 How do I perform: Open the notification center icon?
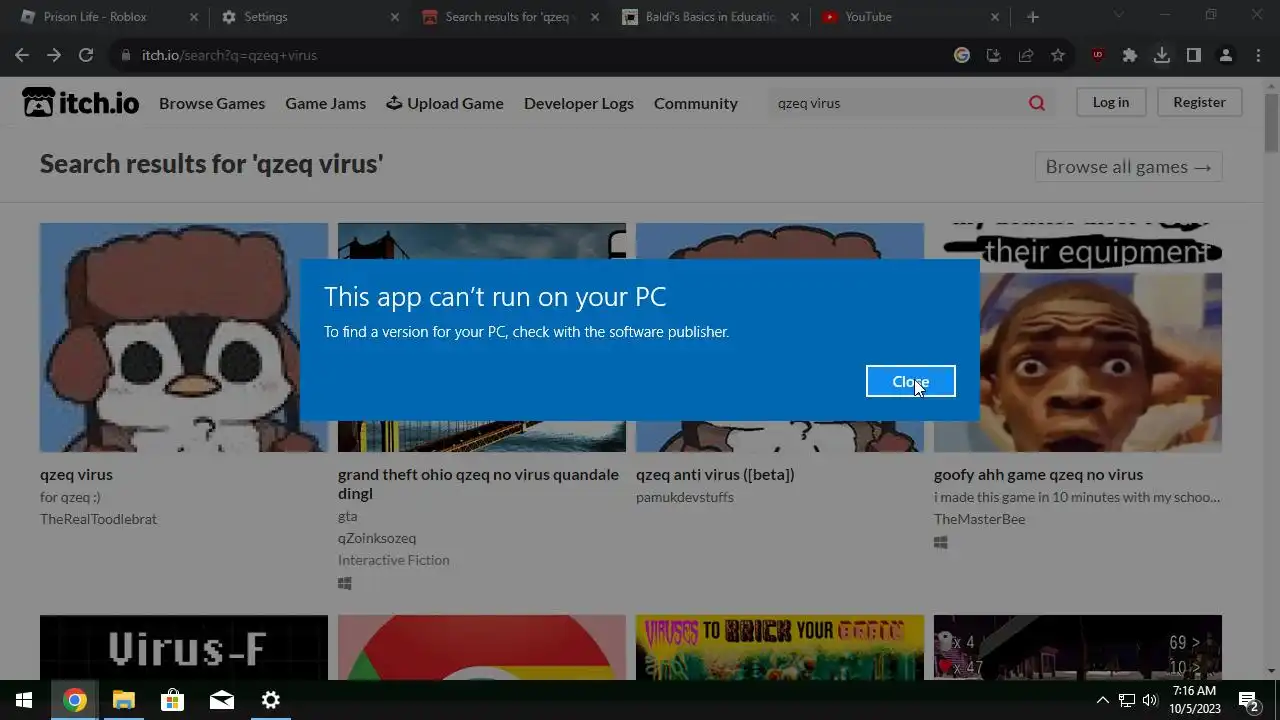(x=1248, y=700)
